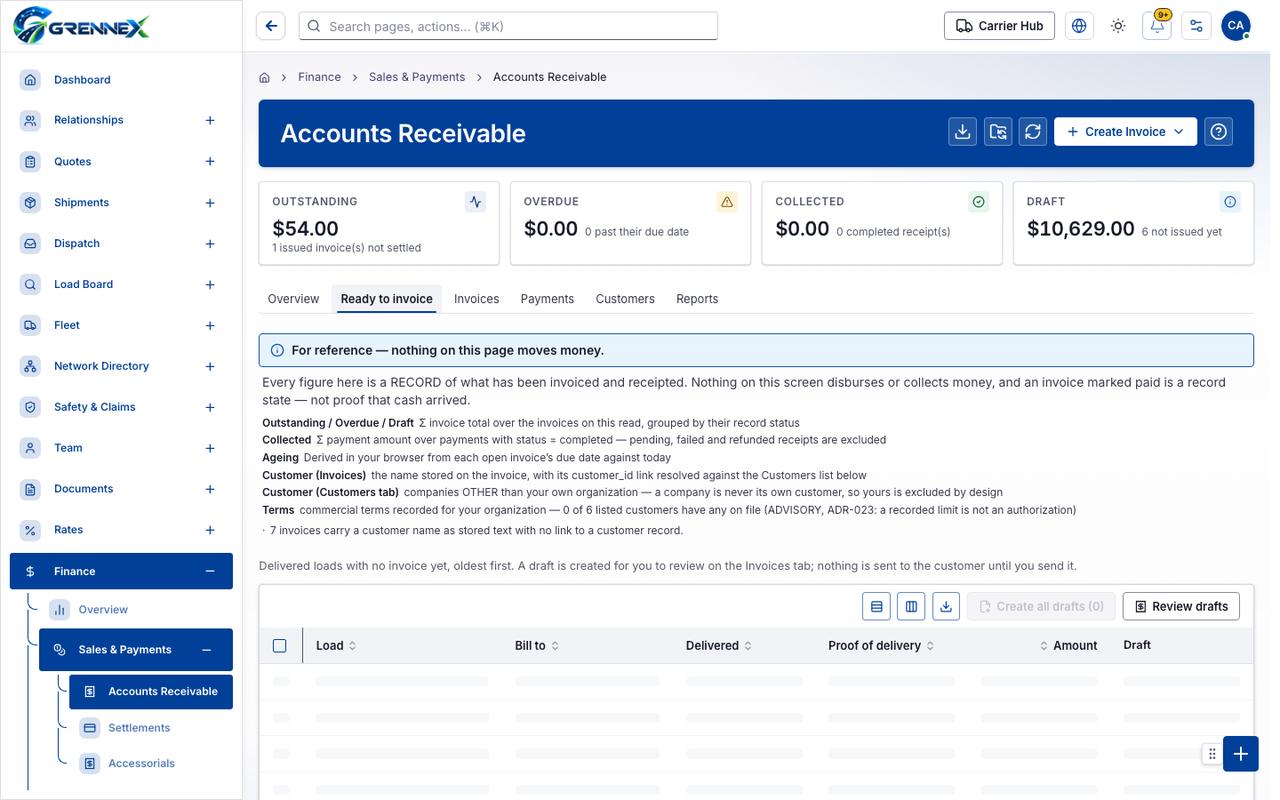
Task: Click the warning icon on the Overdue card
Action: pyautogui.click(x=727, y=202)
